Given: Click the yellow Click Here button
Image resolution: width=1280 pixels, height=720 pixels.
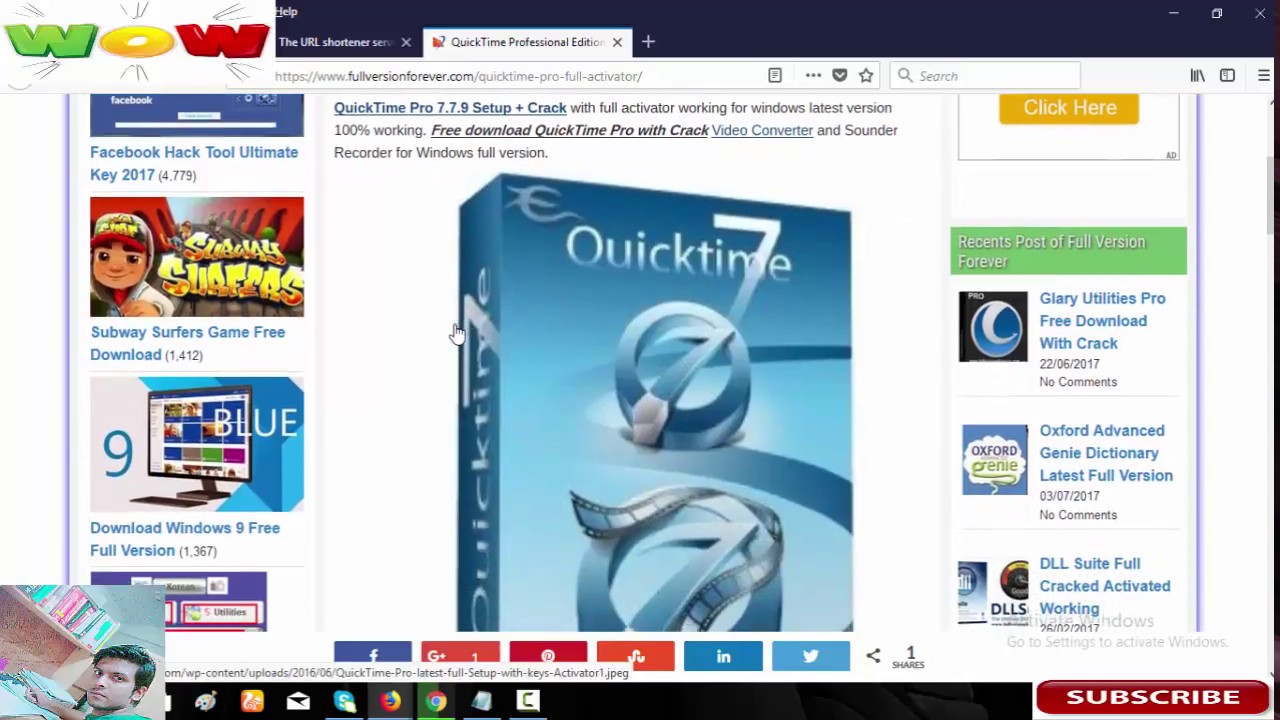Looking at the screenshot, I should coord(1069,108).
